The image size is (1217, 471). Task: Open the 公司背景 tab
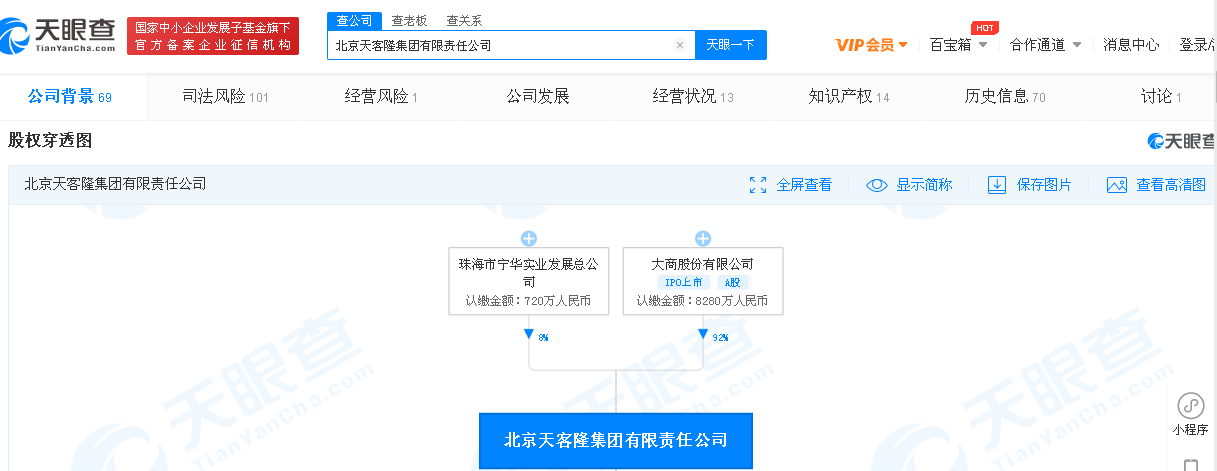[x=70, y=97]
